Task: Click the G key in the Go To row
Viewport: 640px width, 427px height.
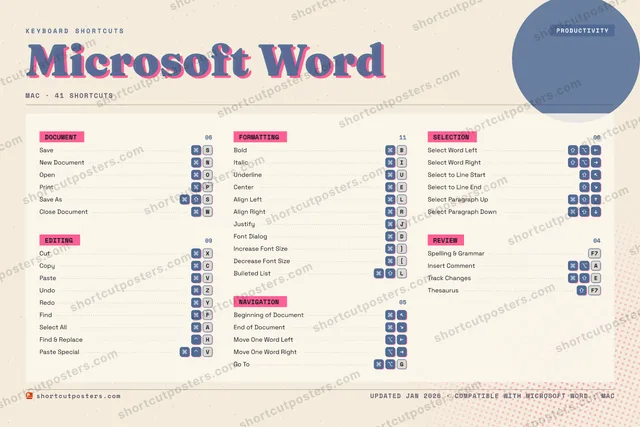Action: (x=402, y=364)
